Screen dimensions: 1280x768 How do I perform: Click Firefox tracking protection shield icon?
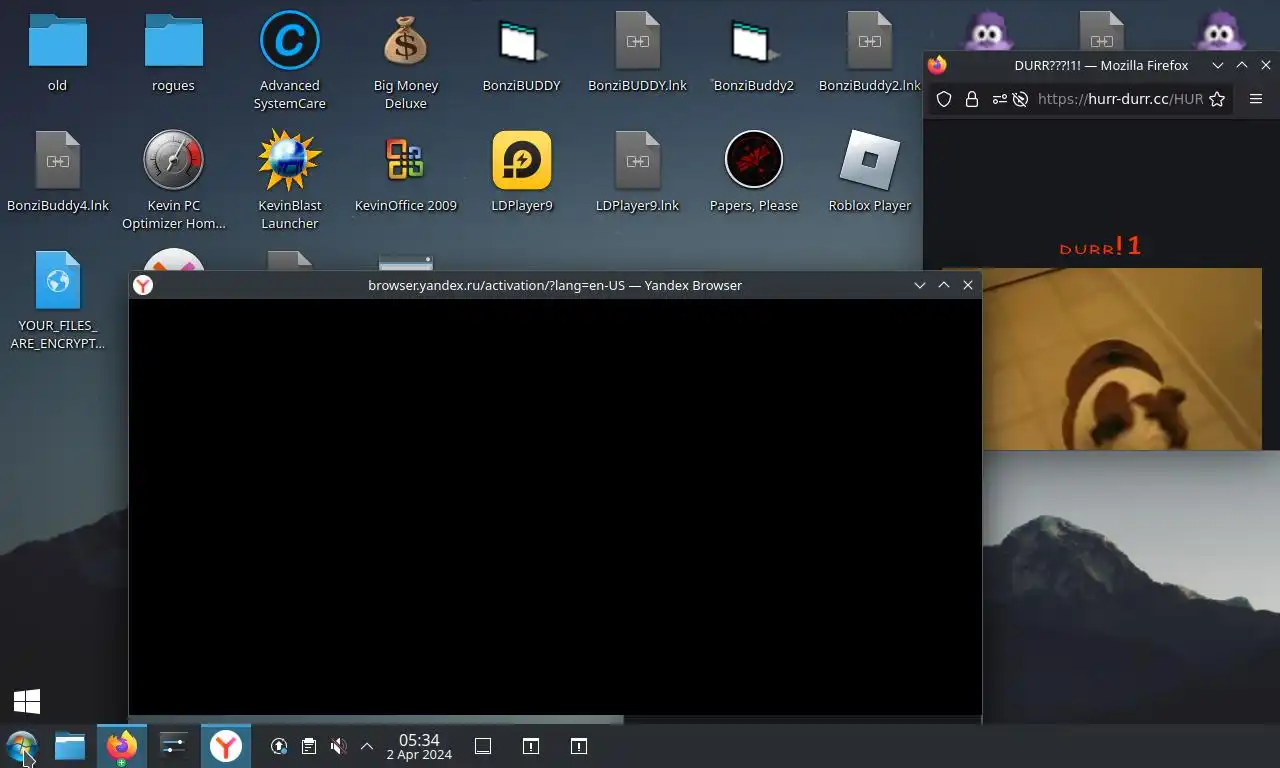(x=943, y=99)
